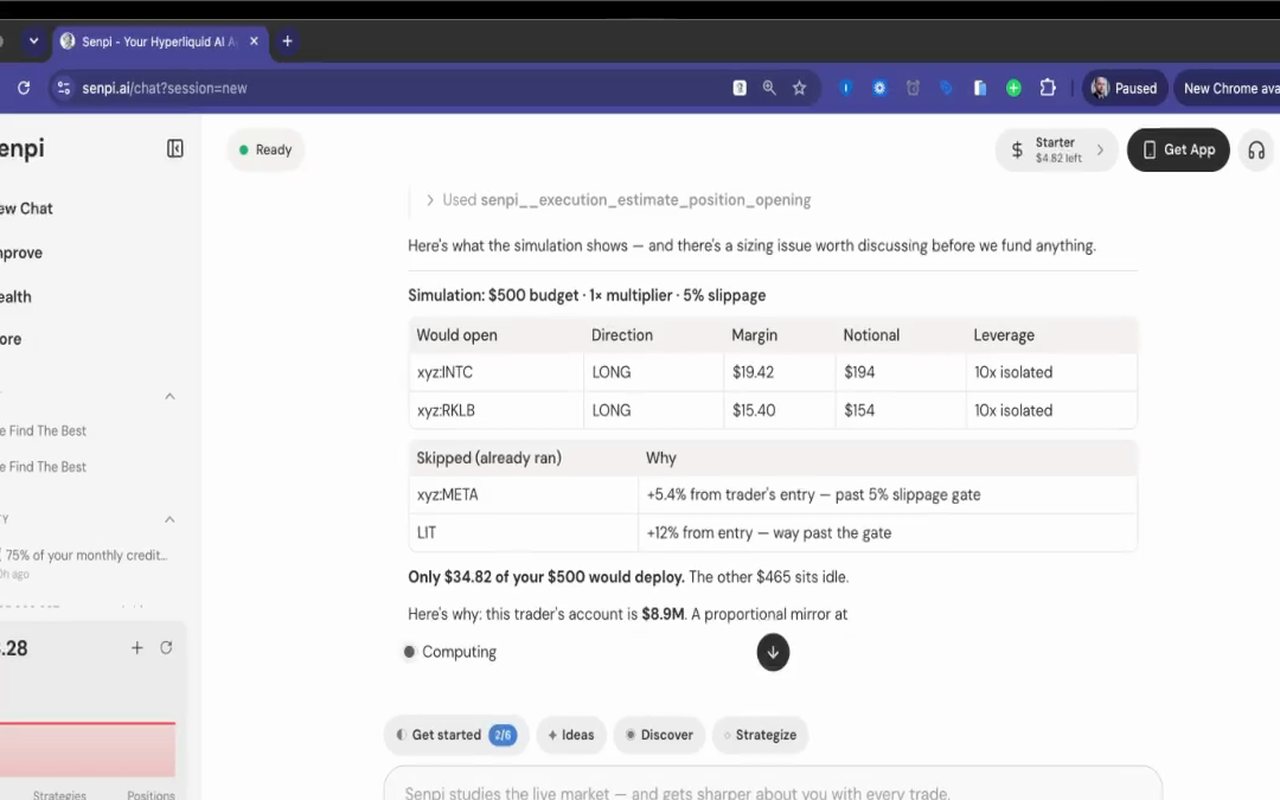Close the Senpi browser tab
This screenshot has width=1280, height=800.
pyautogui.click(x=254, y=41)
